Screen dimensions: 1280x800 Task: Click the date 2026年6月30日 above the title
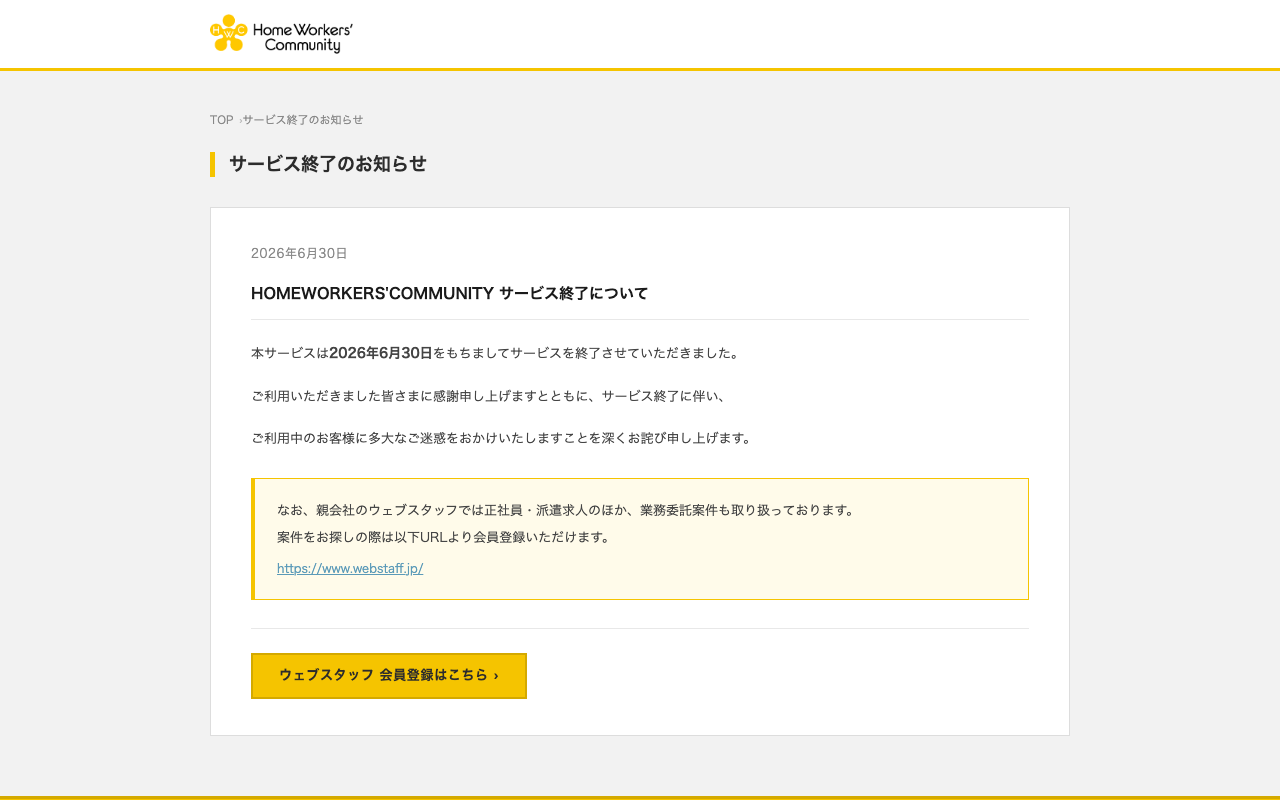299,253
